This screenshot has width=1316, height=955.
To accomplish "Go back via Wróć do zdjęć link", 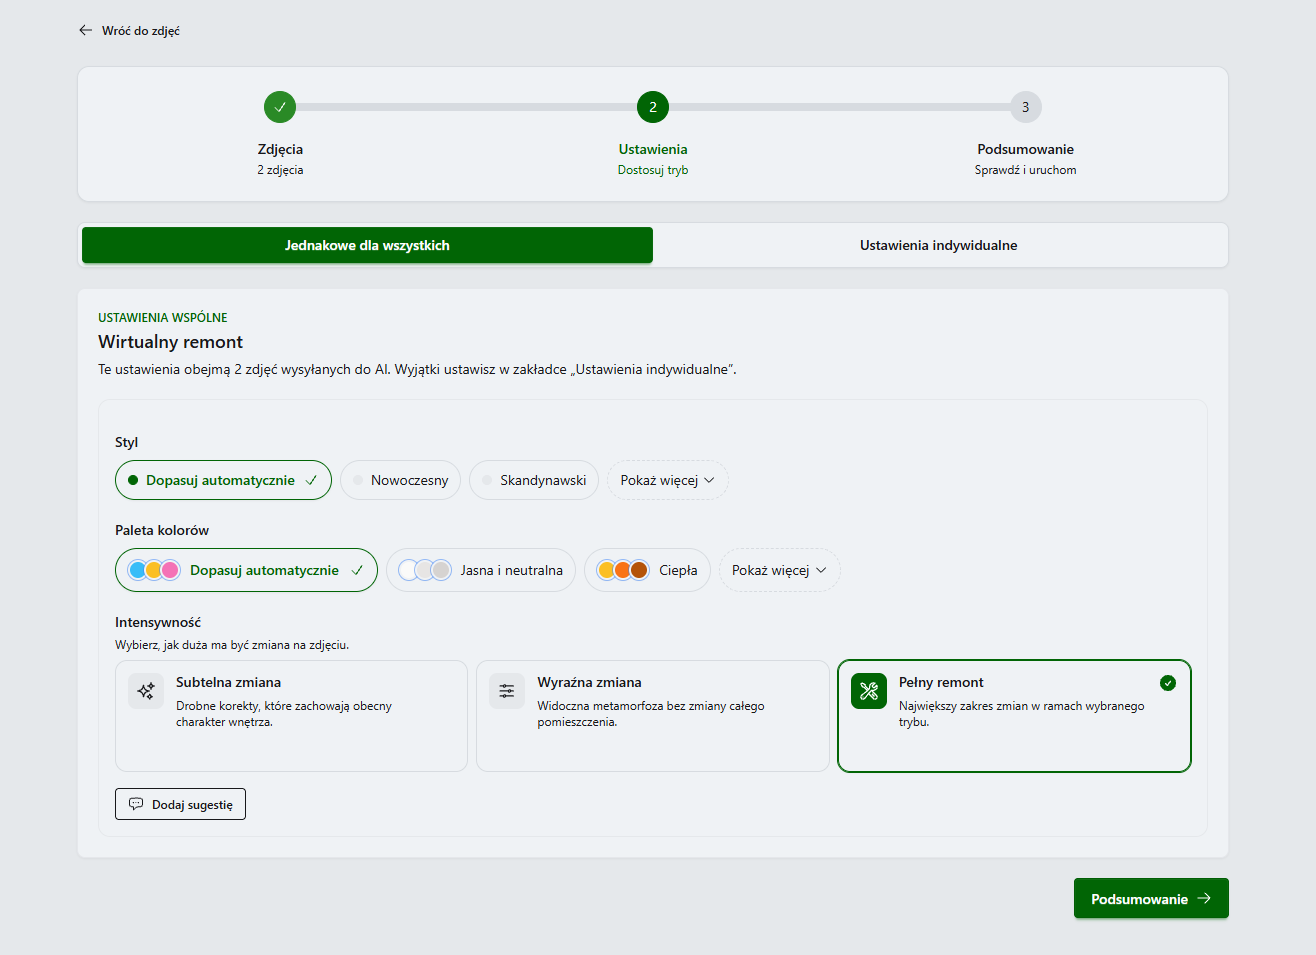I will tap(129, 30).
